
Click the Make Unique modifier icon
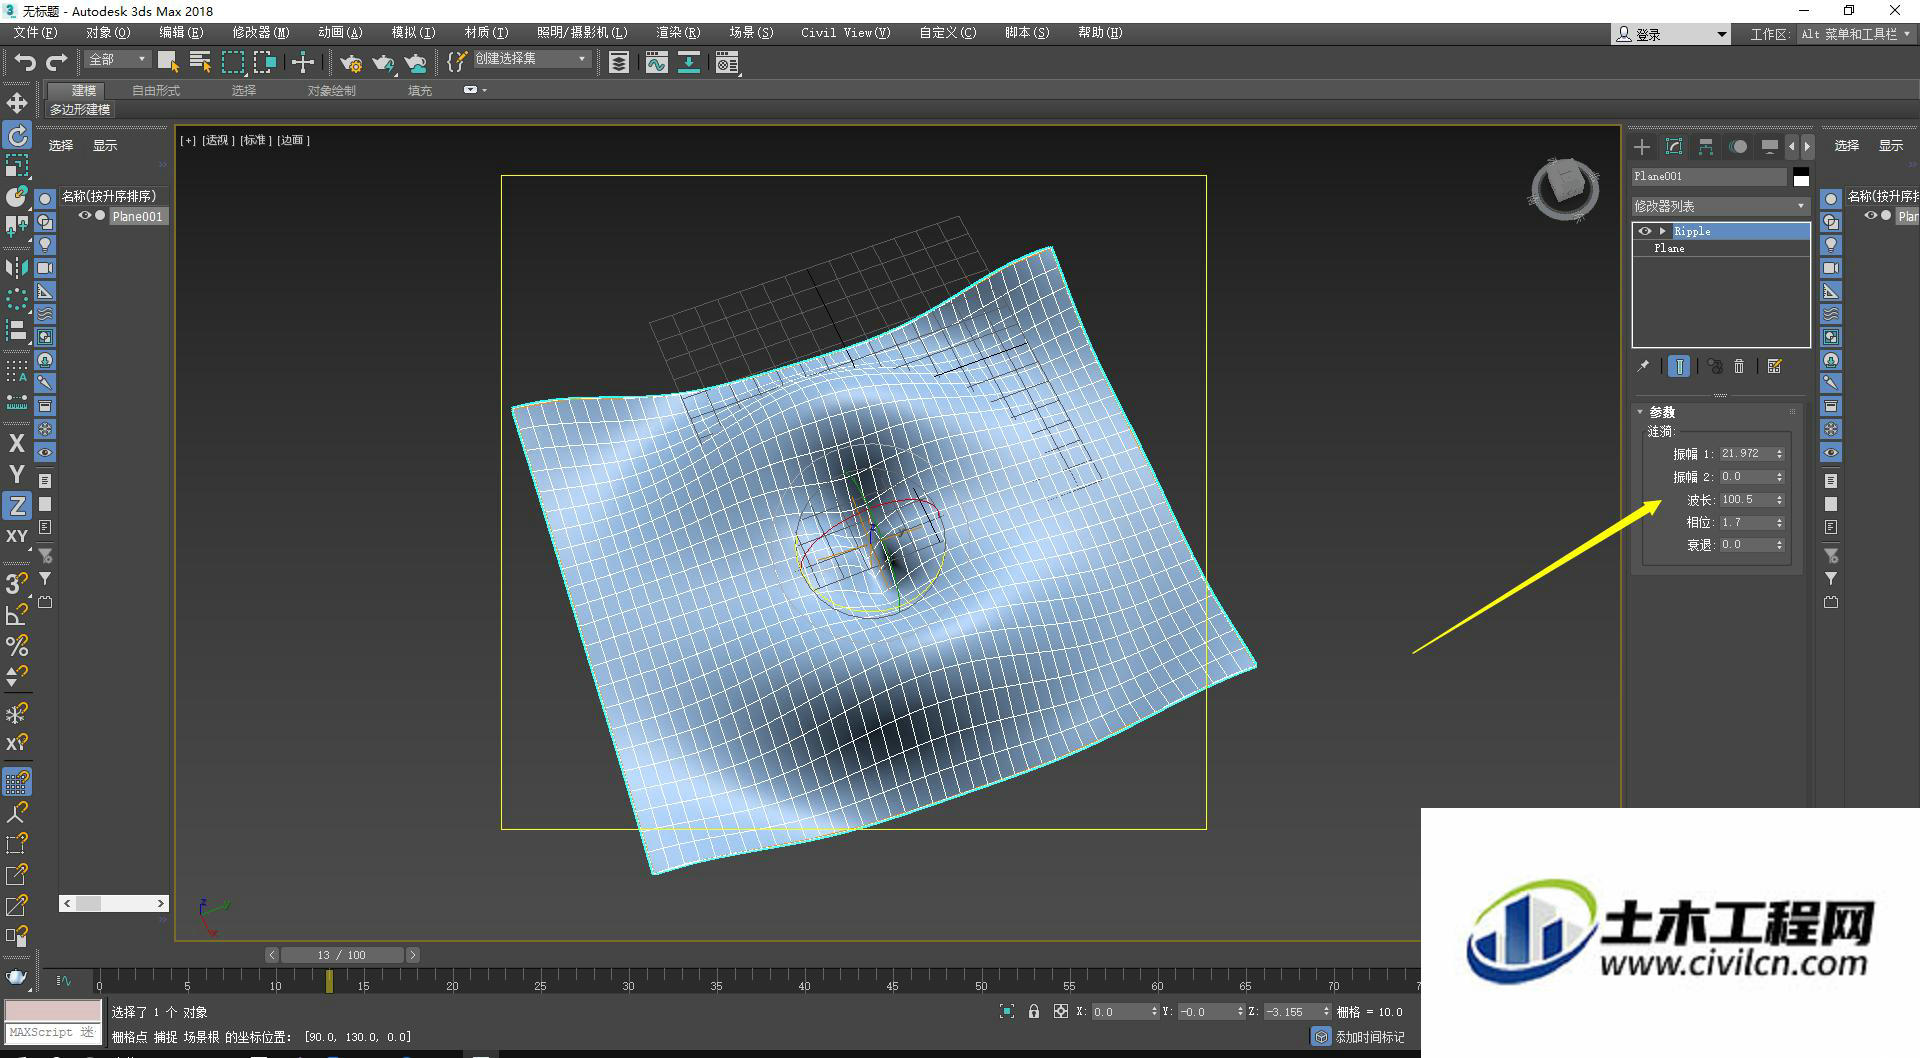point(1714,367)
